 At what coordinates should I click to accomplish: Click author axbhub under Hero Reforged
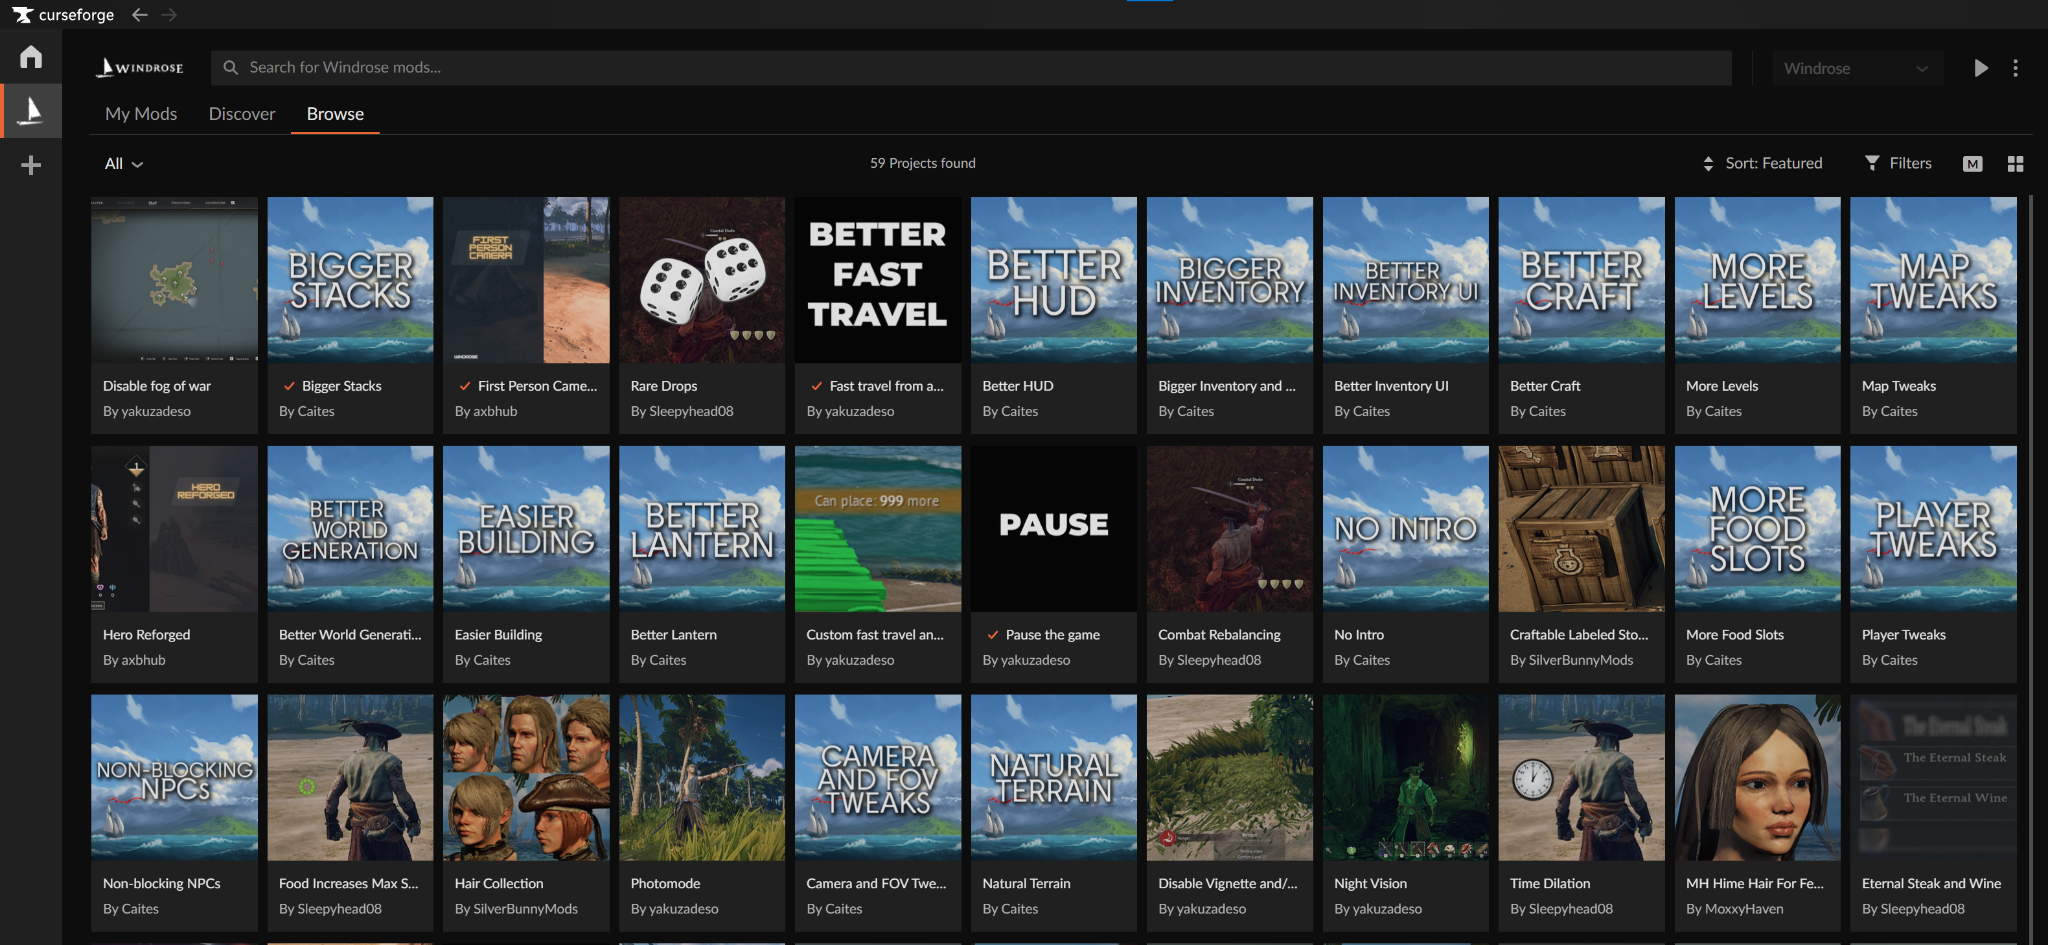click(144, 660)
